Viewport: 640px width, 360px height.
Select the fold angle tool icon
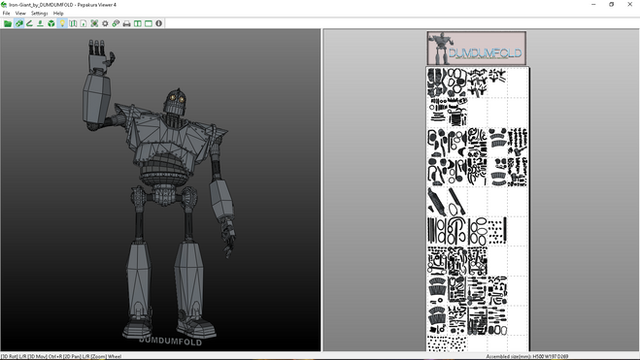(29, 24)
